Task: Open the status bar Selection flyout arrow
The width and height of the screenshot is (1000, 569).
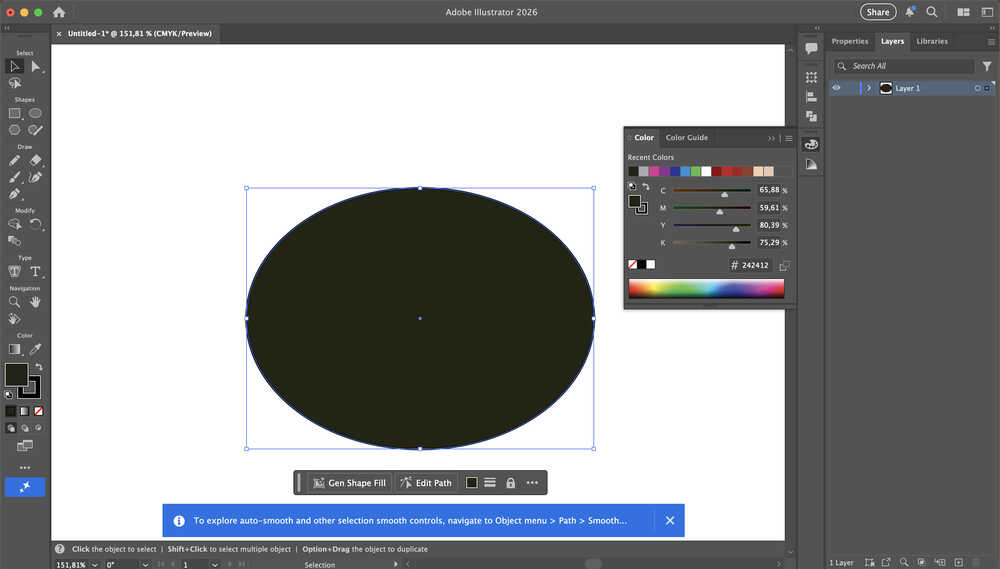Action: click(396, 564)
